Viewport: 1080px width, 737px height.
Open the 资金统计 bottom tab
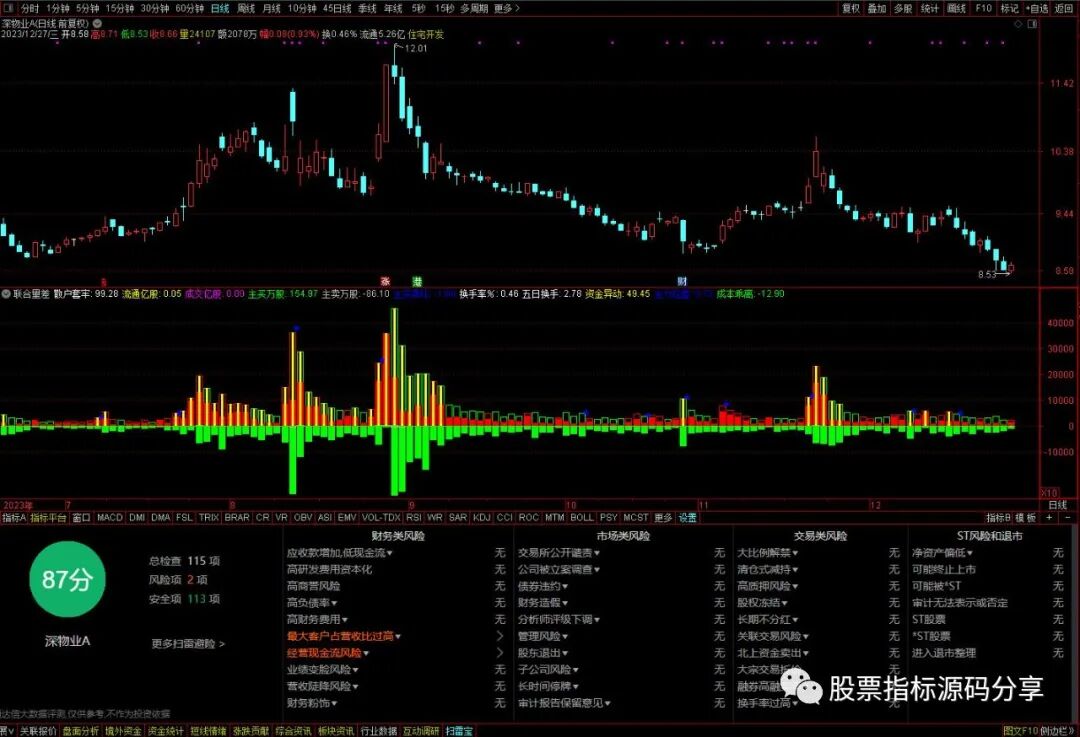pyautogui.click(x=165, y=731)
